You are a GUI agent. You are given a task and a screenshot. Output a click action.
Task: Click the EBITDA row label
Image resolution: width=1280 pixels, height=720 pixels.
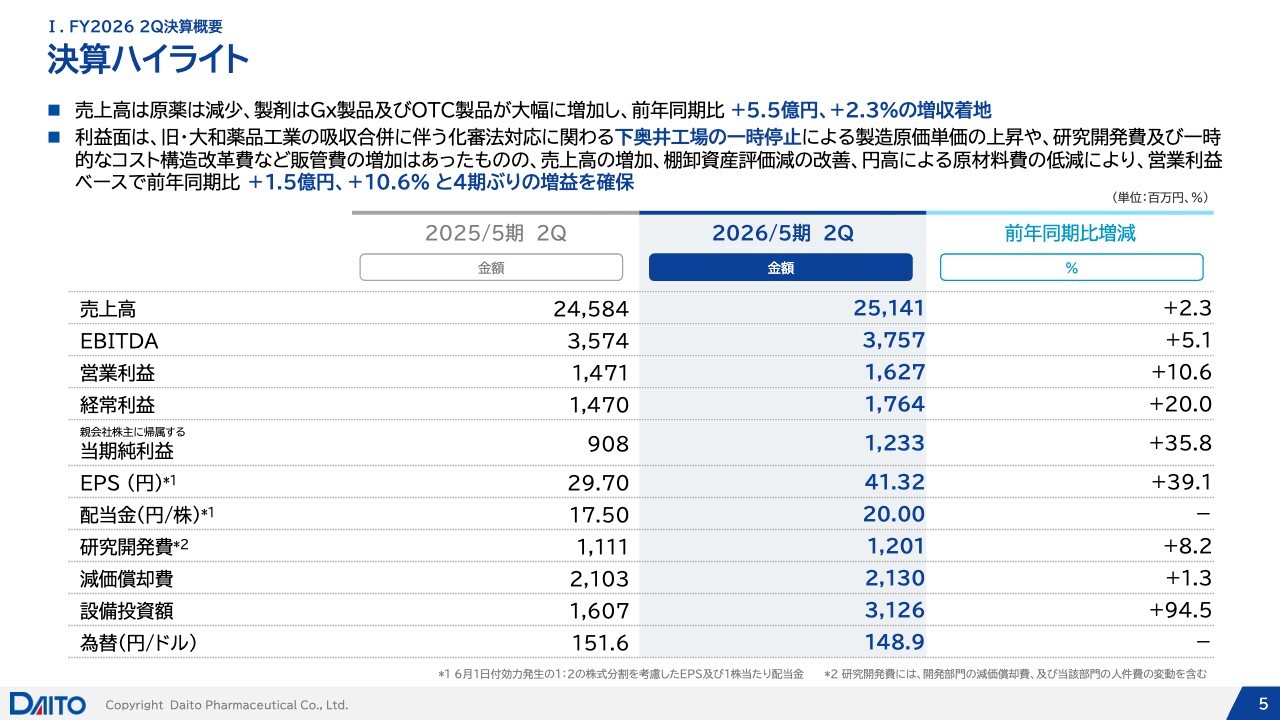[x=119, y=341]
